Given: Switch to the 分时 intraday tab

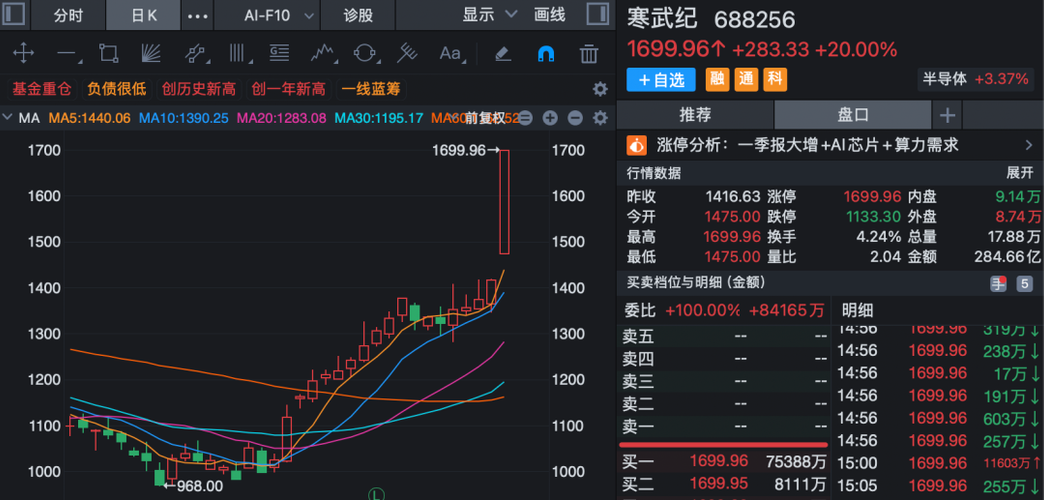Looking at the screenshot, I should 69,15.
